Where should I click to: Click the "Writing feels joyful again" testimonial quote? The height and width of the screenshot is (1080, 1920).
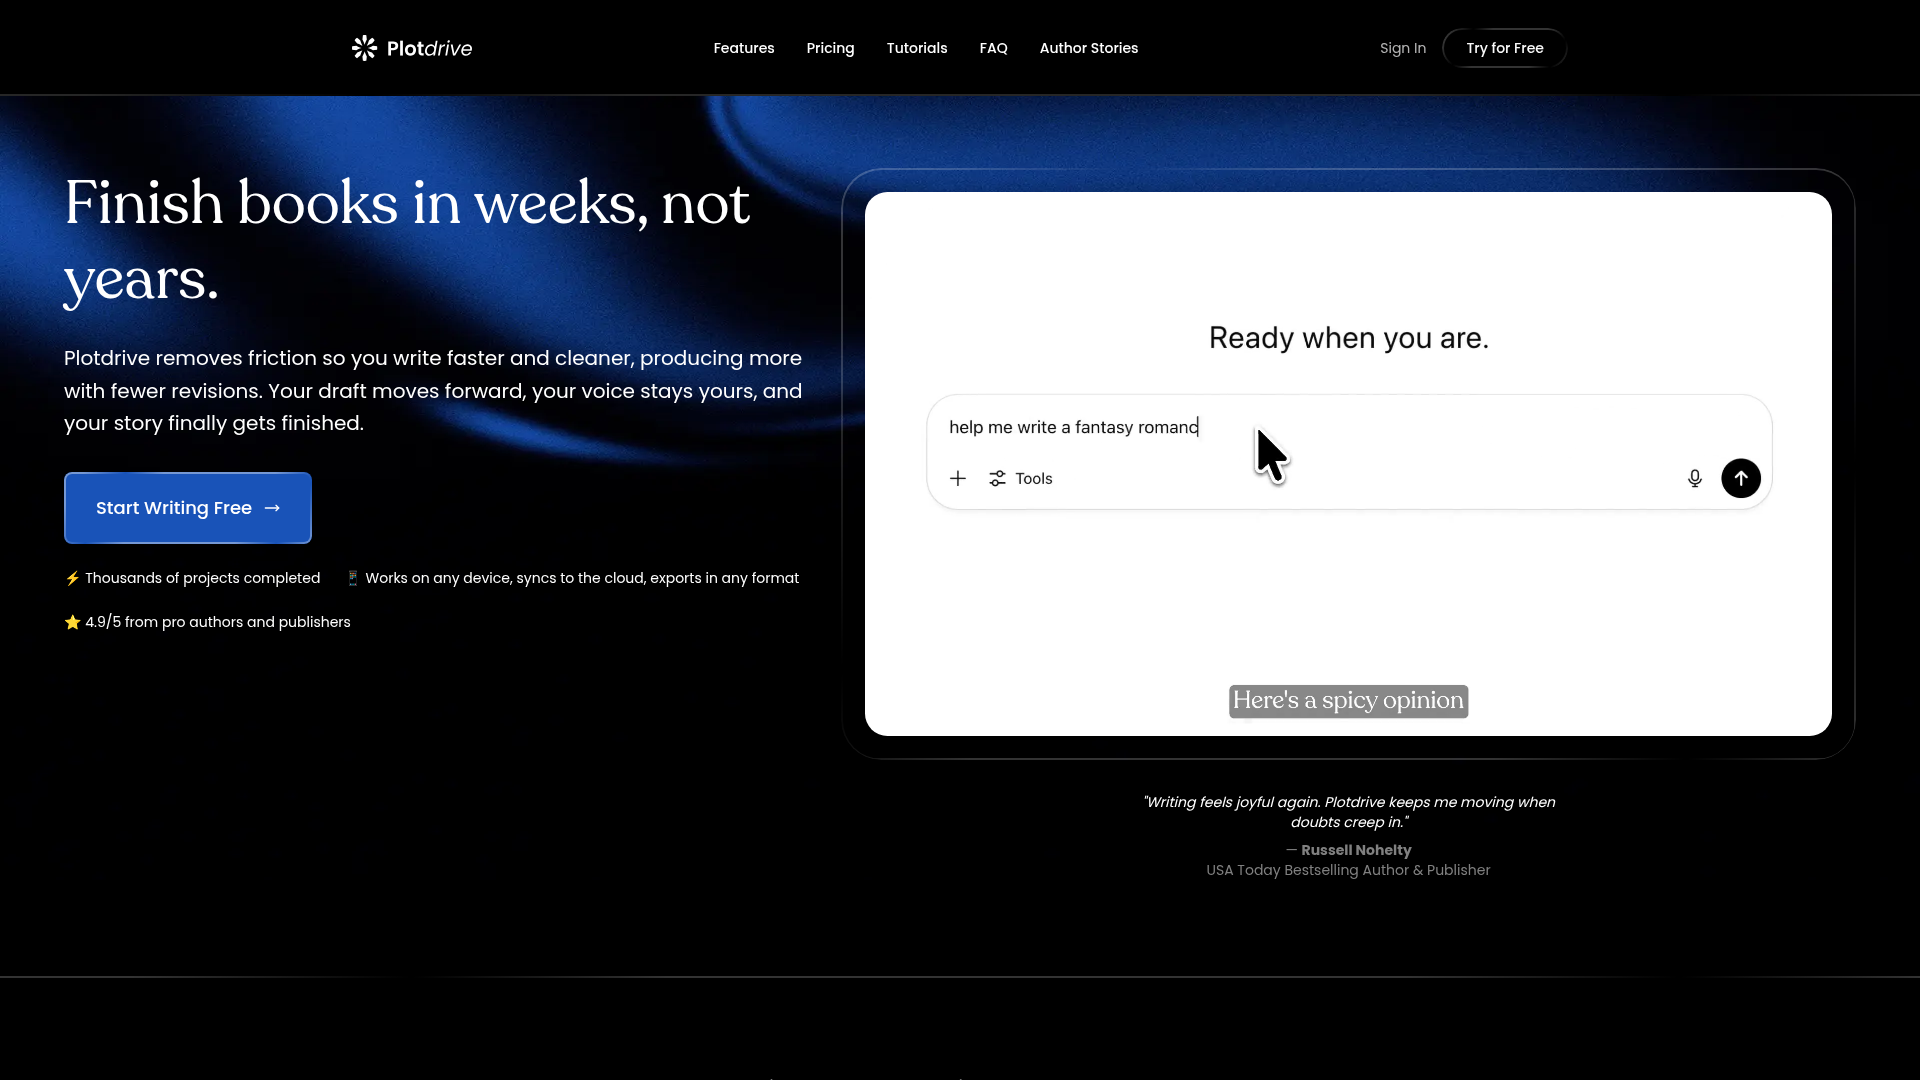coord(1349,812)
